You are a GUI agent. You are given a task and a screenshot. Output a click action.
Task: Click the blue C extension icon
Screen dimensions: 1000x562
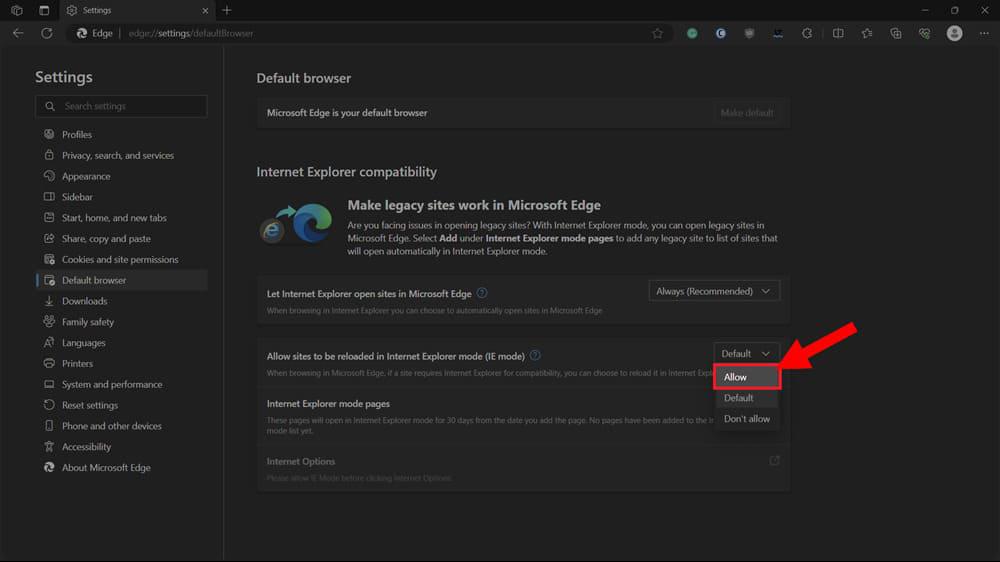click(x=721, y=33)
